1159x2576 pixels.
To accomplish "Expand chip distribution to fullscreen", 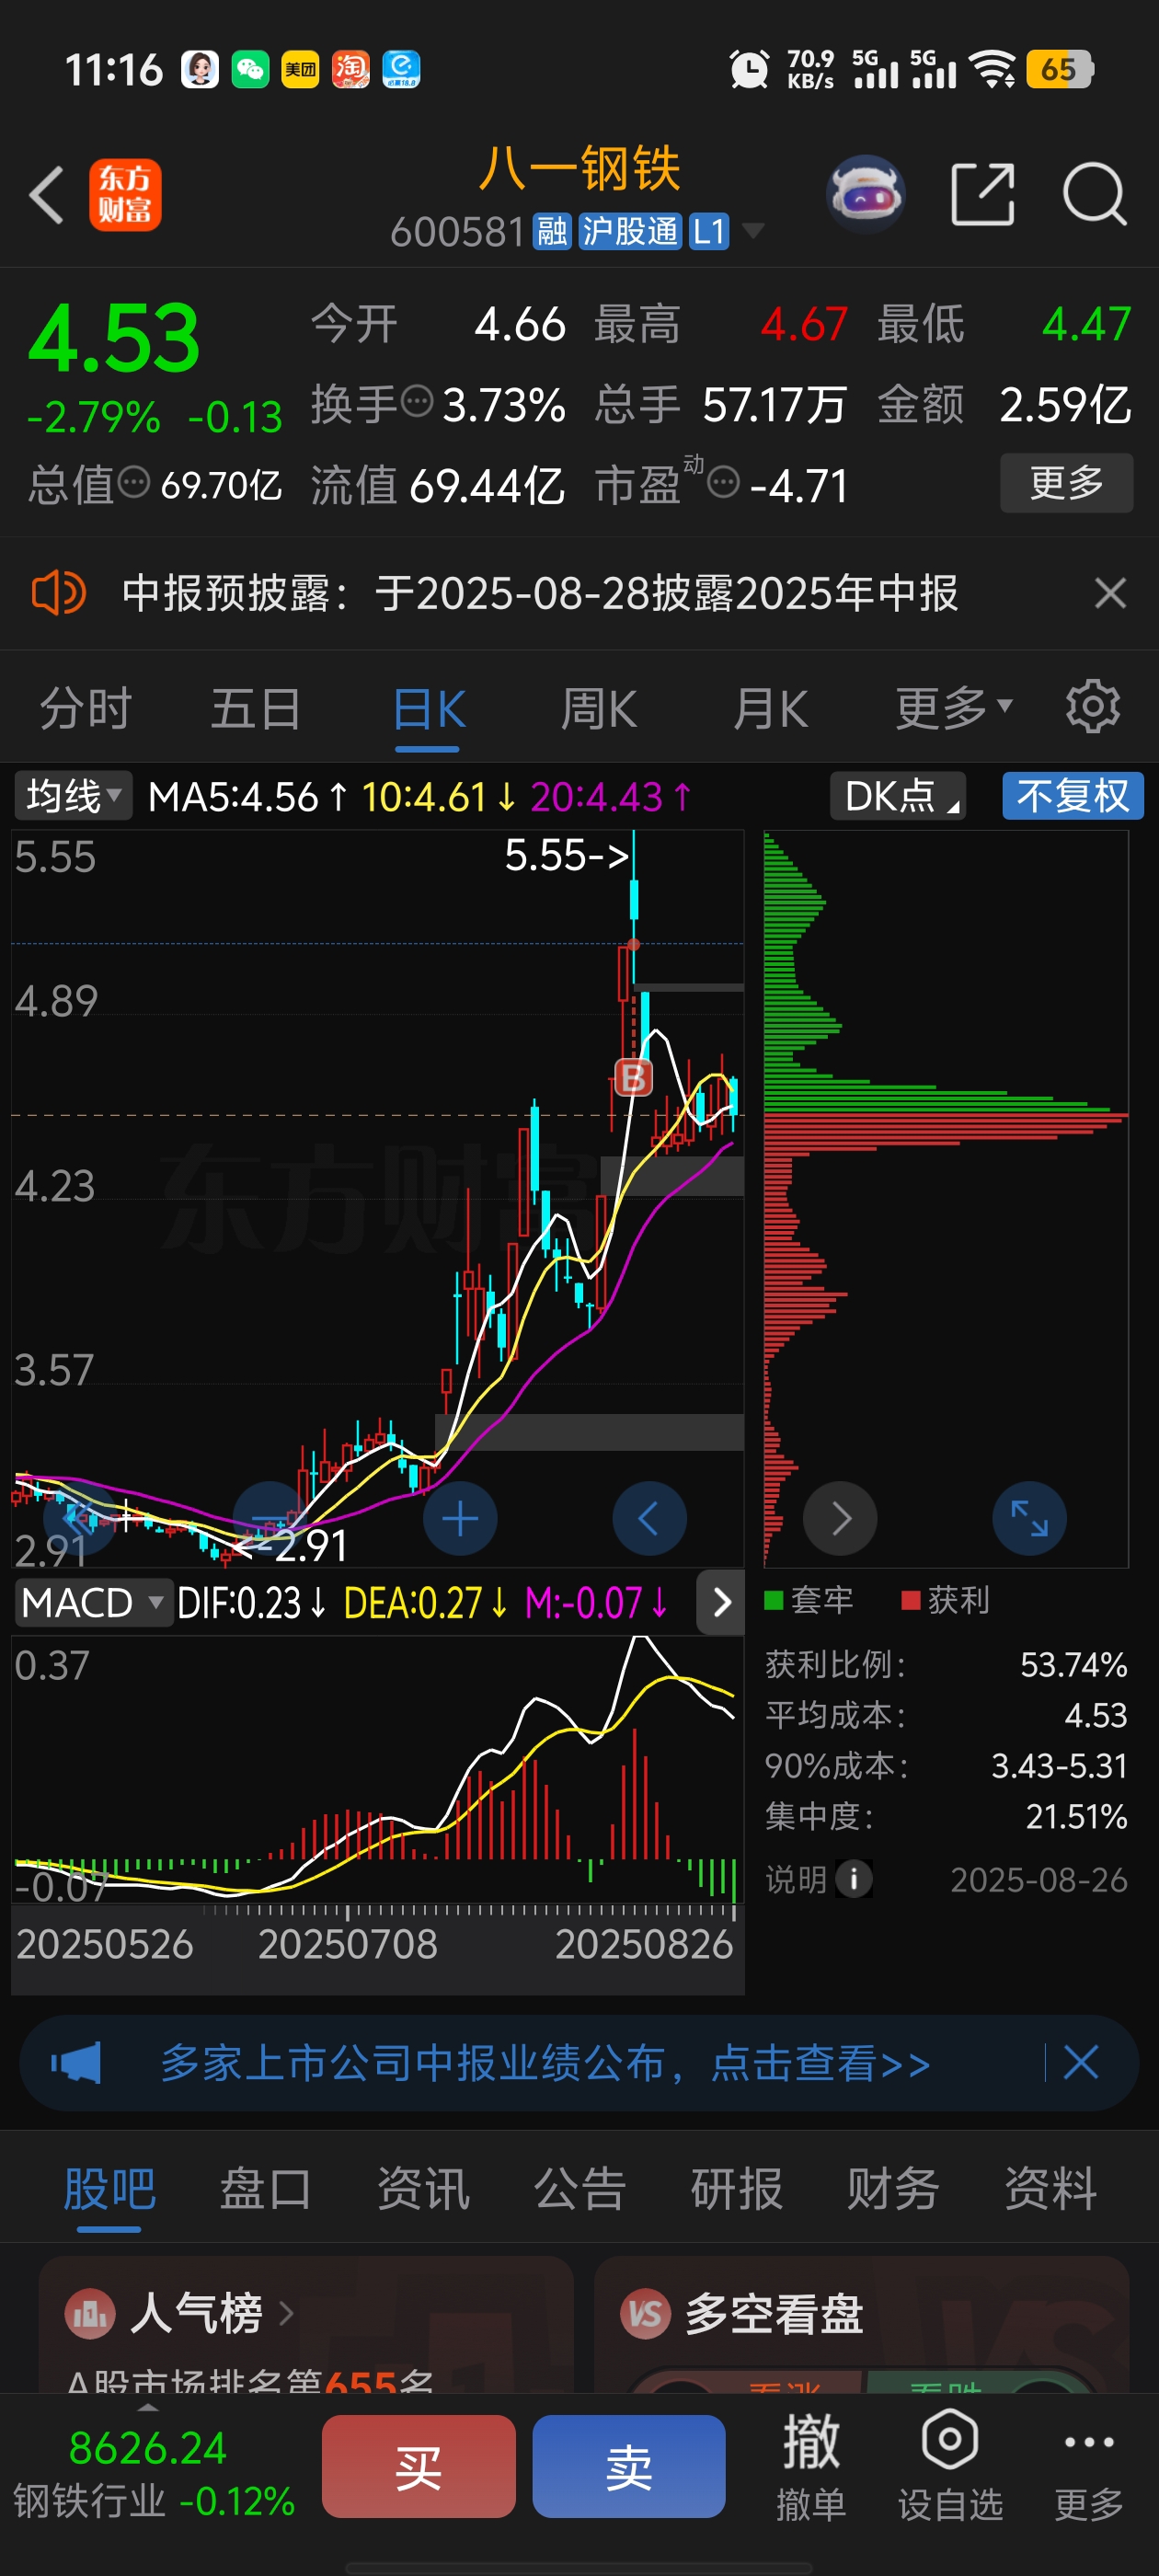I will coord(1029,1519).
